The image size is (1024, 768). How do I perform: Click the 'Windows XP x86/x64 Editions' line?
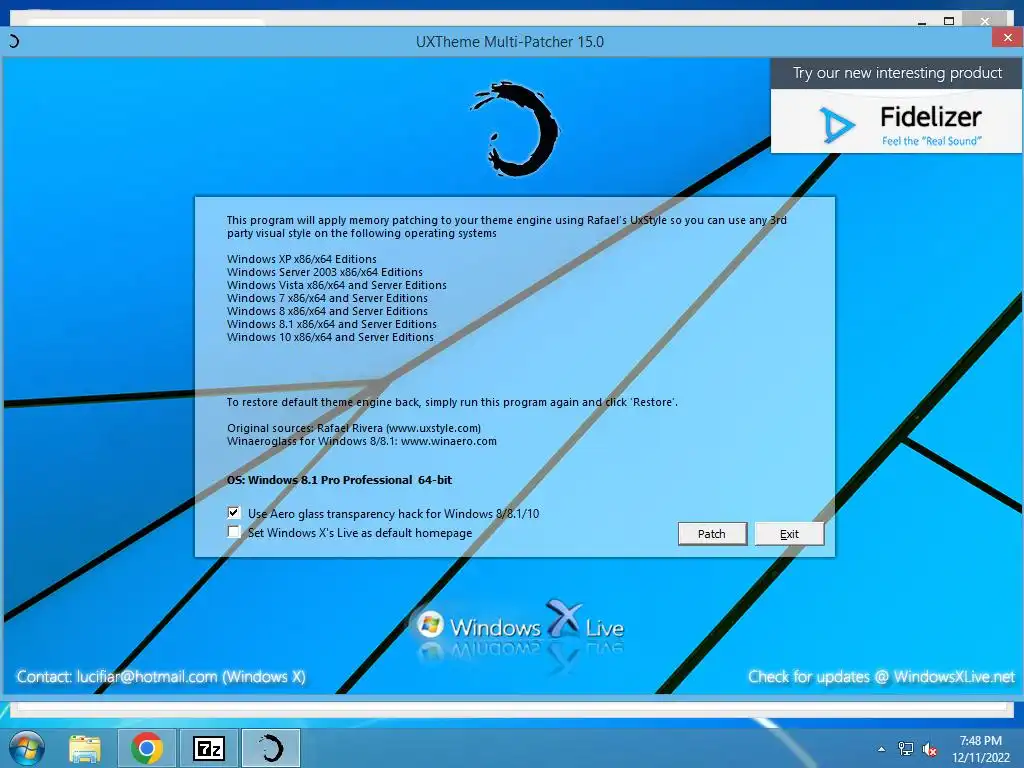point(302,259)
